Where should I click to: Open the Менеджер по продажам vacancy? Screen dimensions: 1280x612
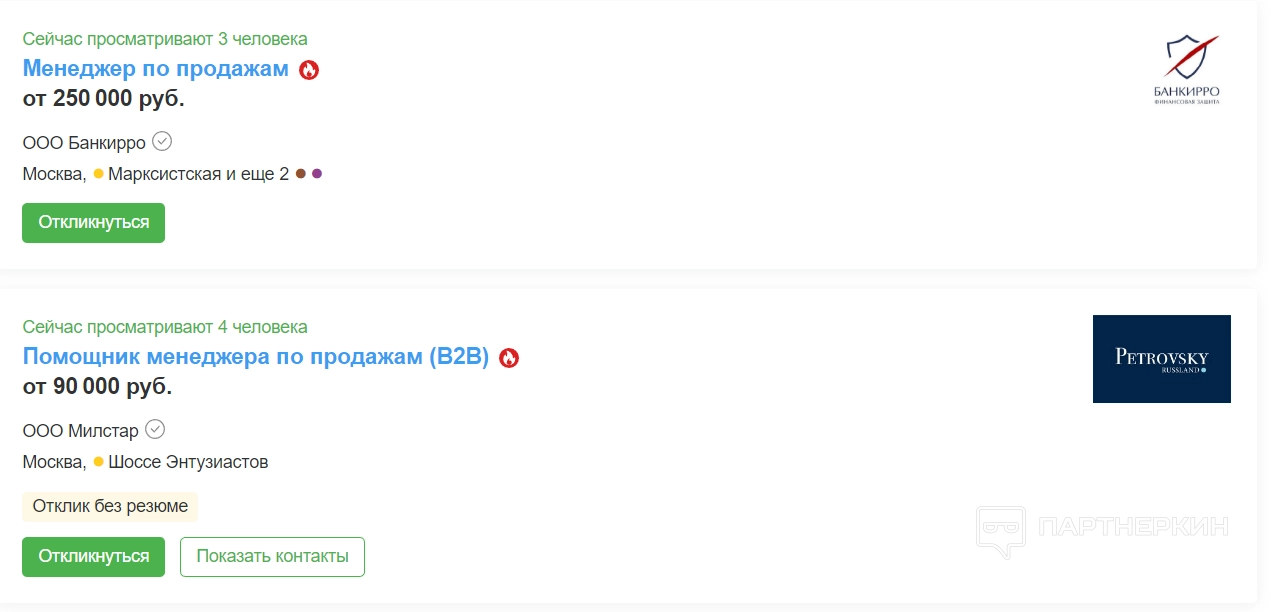156,69
